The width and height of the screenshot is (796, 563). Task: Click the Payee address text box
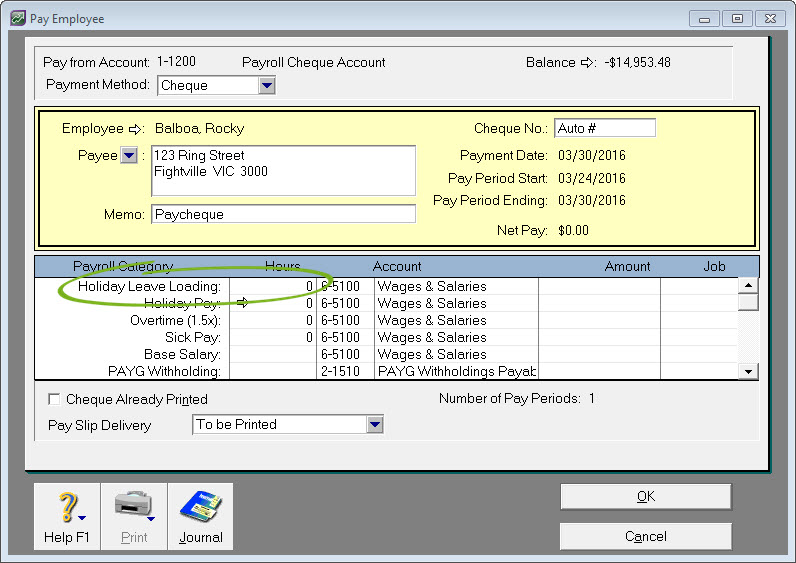point(283,171)
